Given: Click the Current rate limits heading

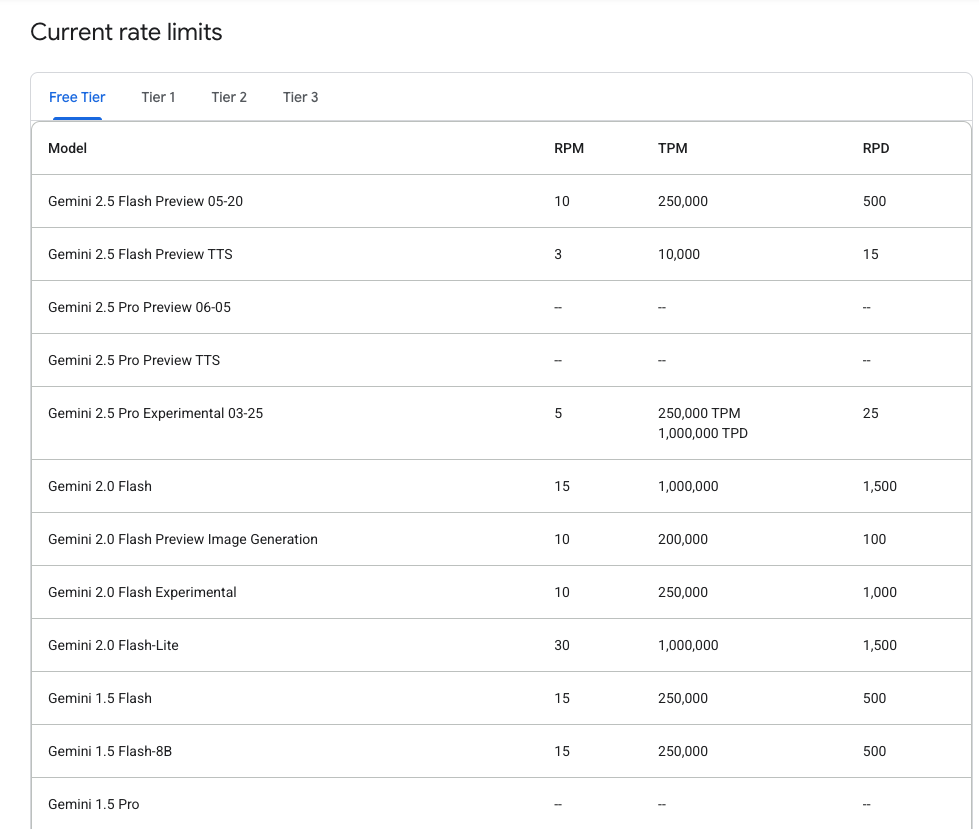Looking at the screenshot, I should 126,32.
